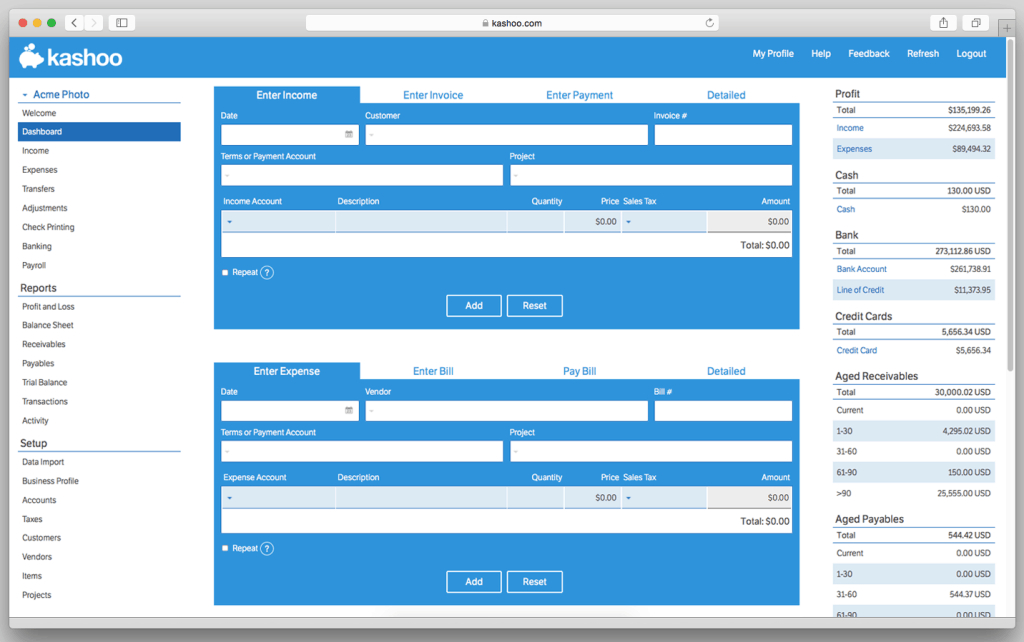Click the Kashoo logo in the header
Image resolution: width=1024 pixels, height=642 pixels.
[69, 56]
